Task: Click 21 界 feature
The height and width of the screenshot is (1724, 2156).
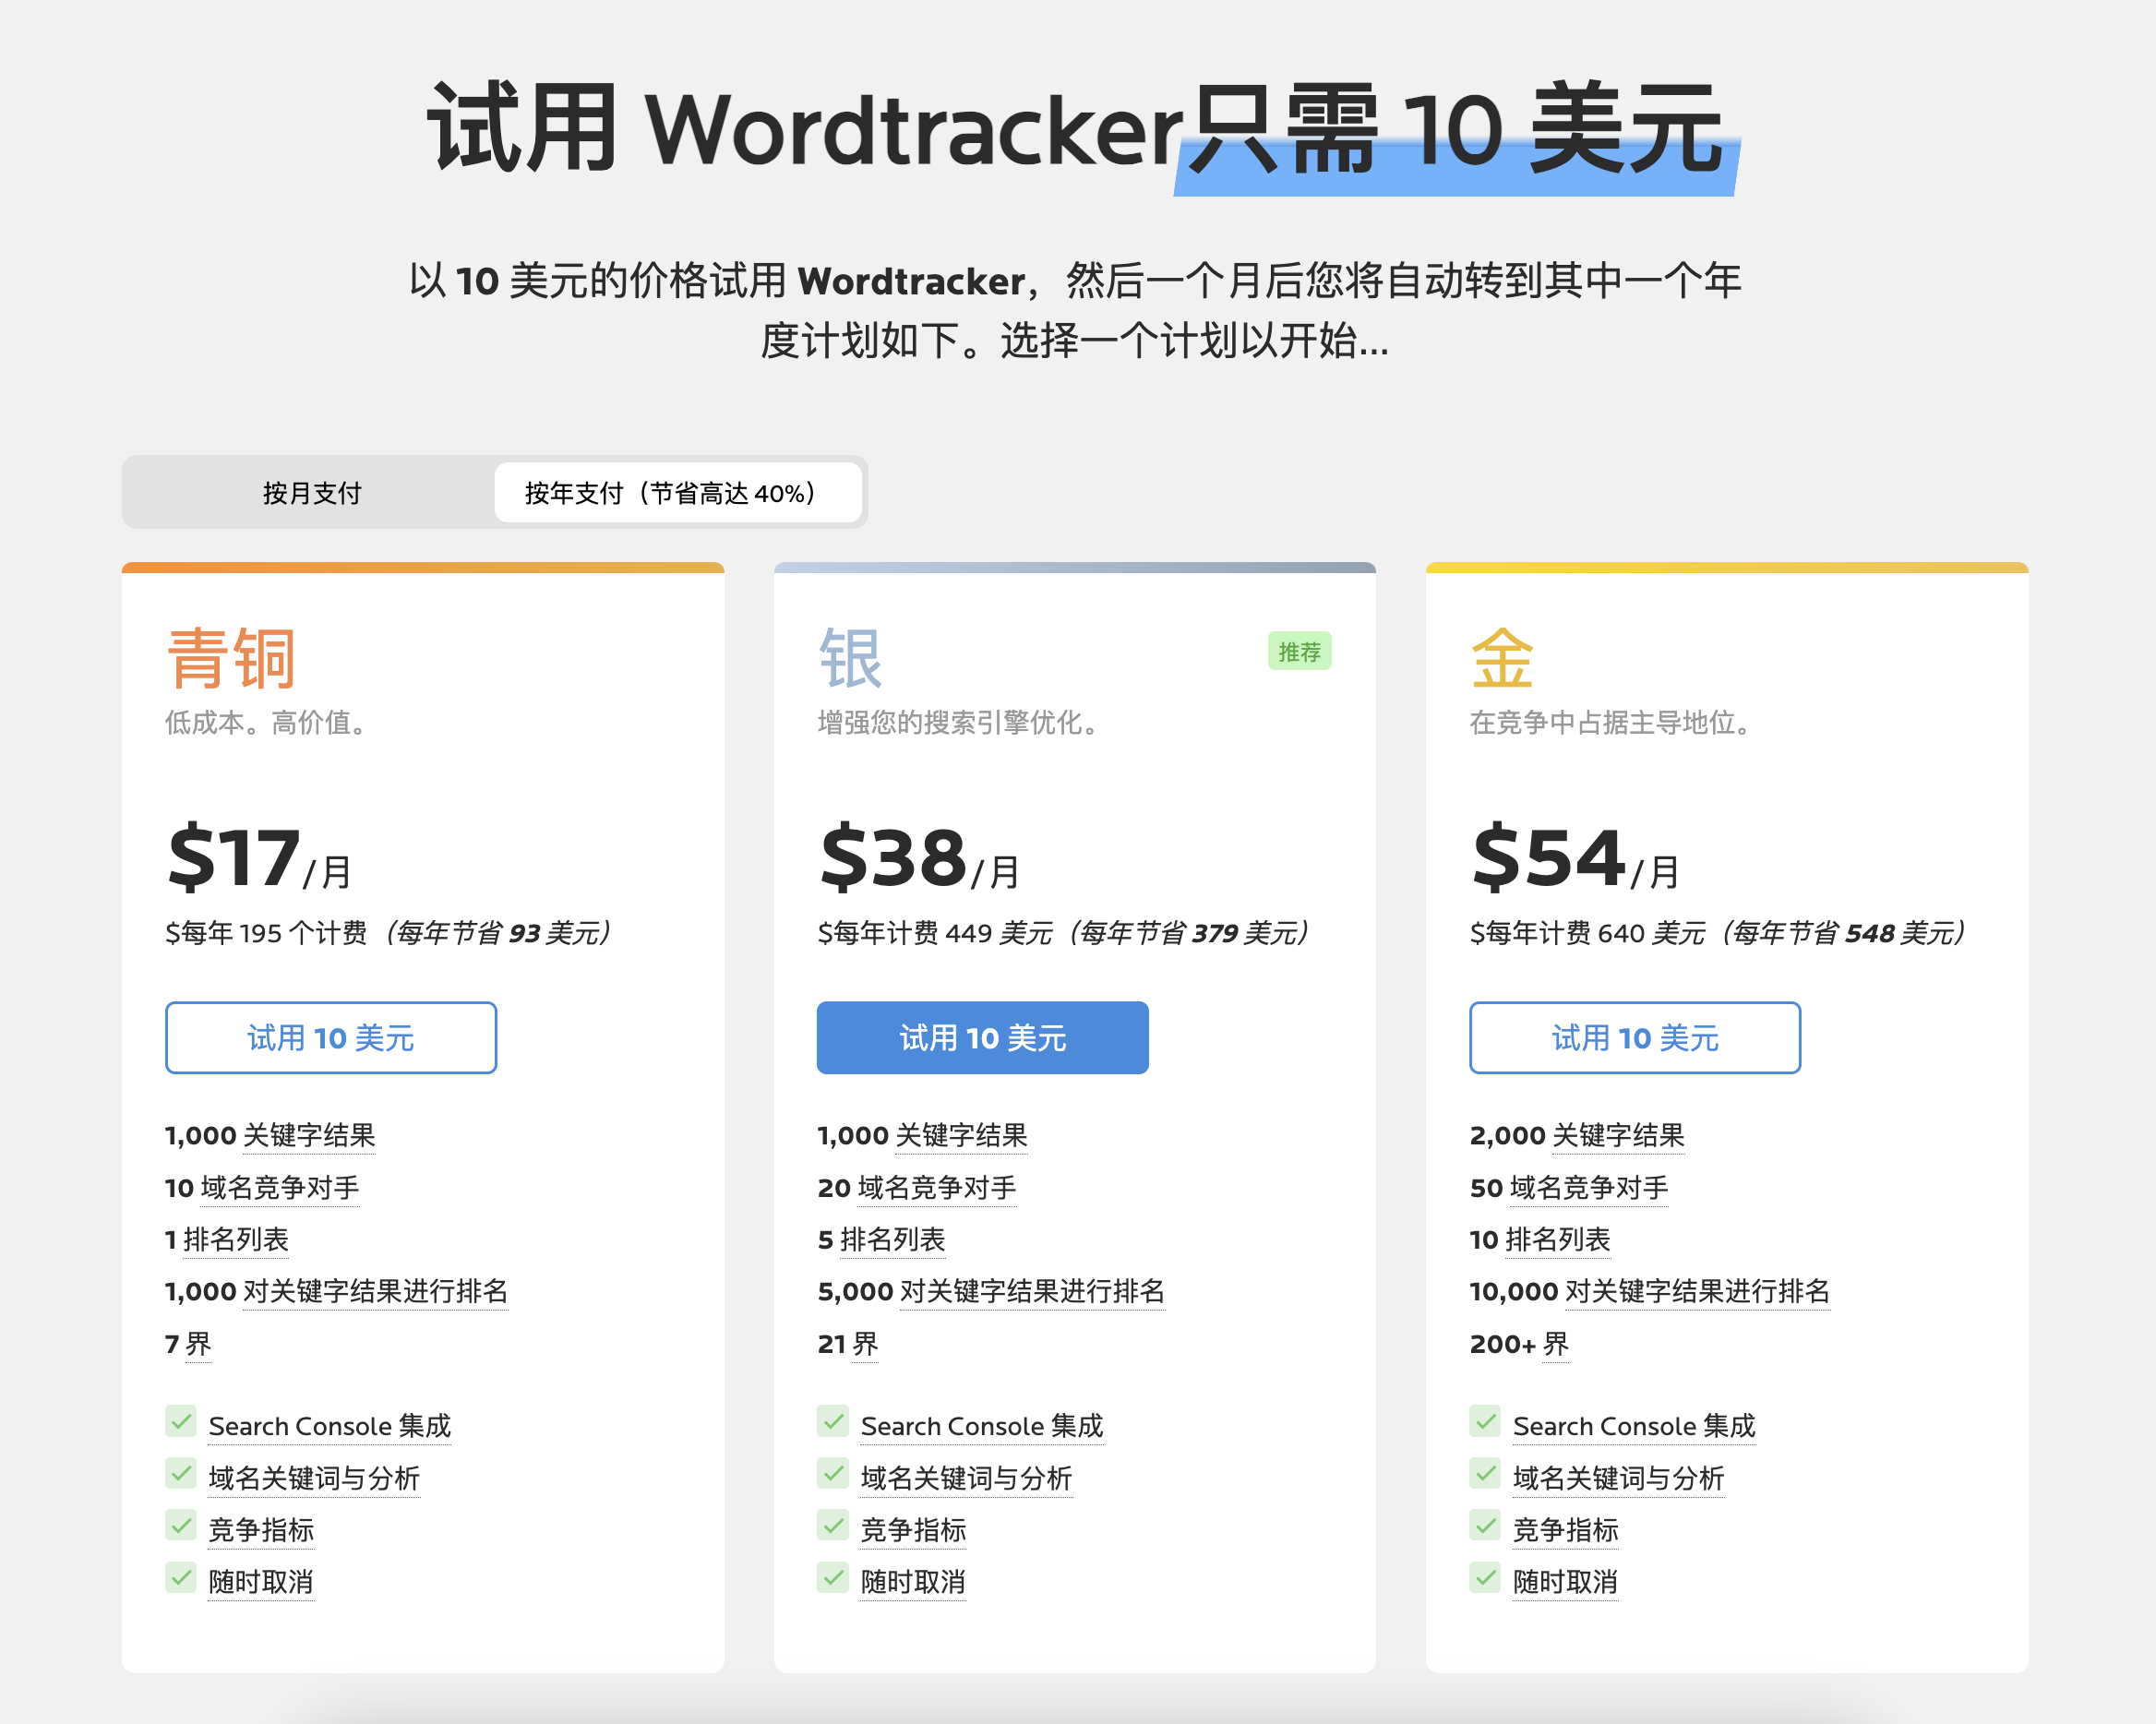Action: click(x=848, y=1343)
